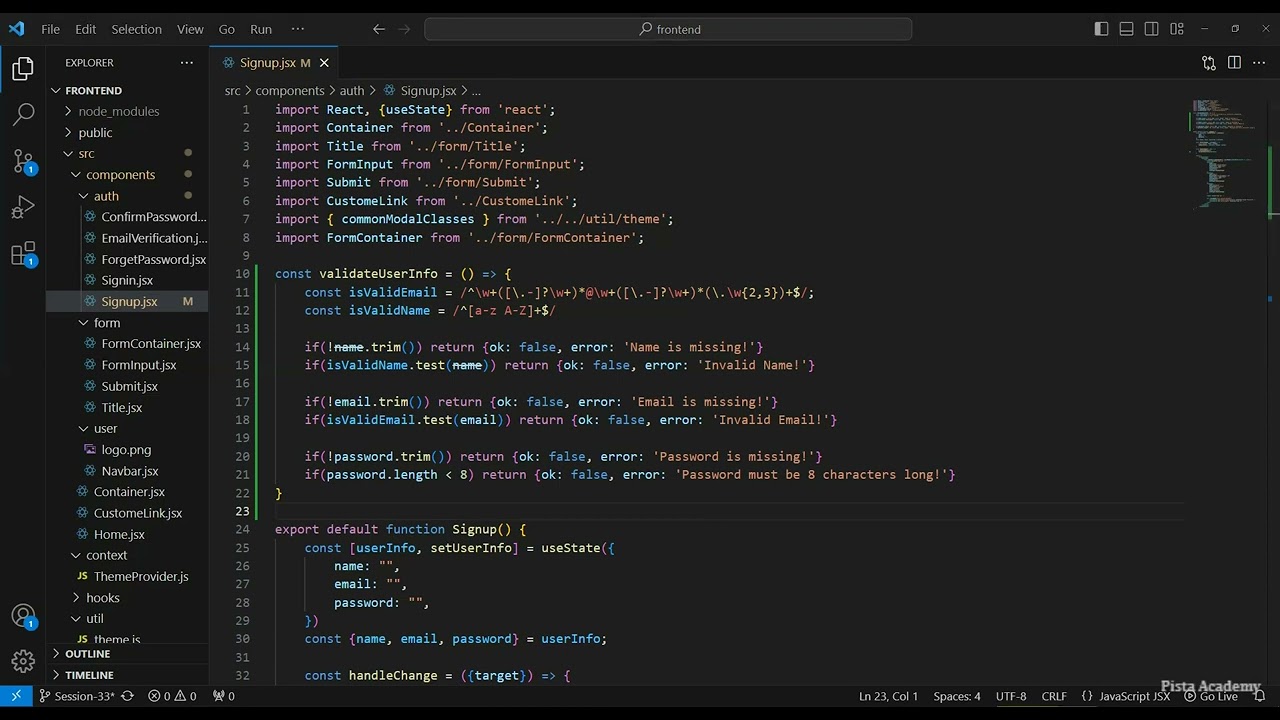Open notifications bell in status bar
The width and height of the screenshot is (1280, 720).
pos(1260,696)
